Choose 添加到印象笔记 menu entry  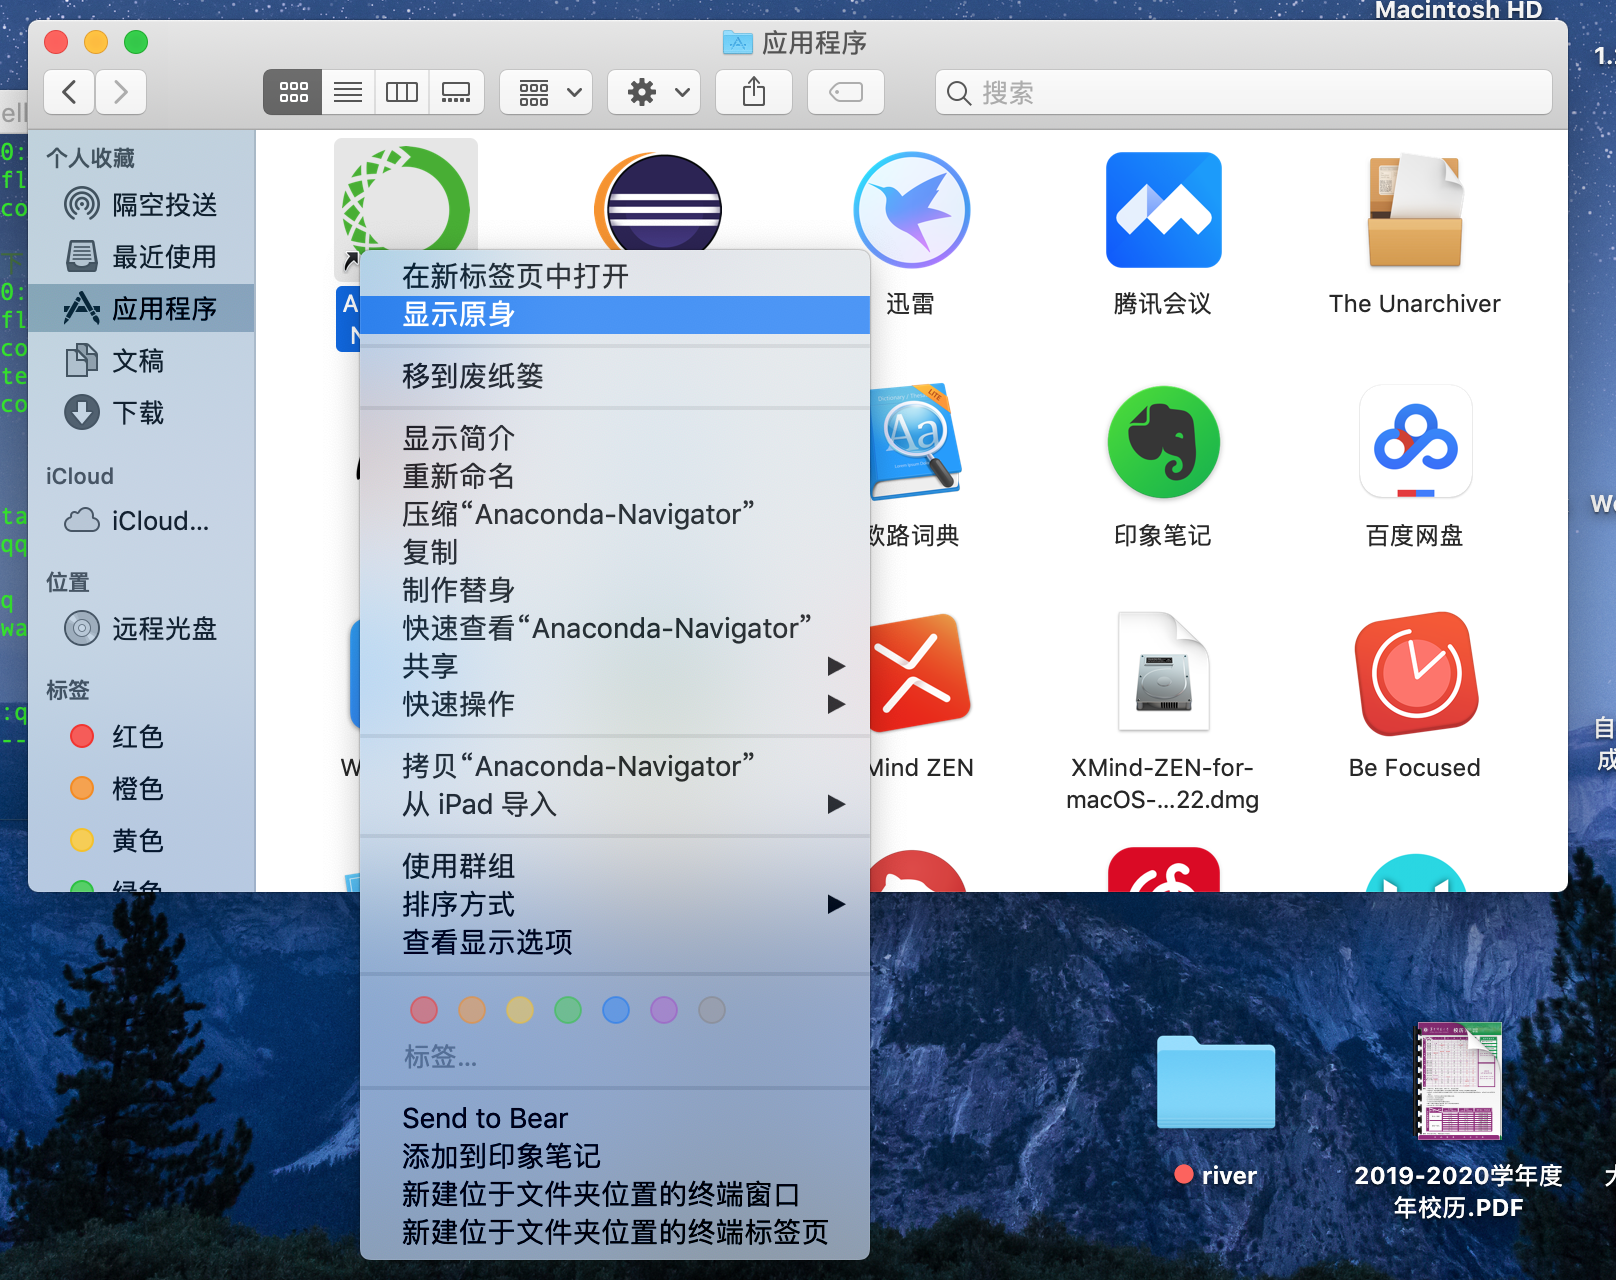tap(614, 1156)
